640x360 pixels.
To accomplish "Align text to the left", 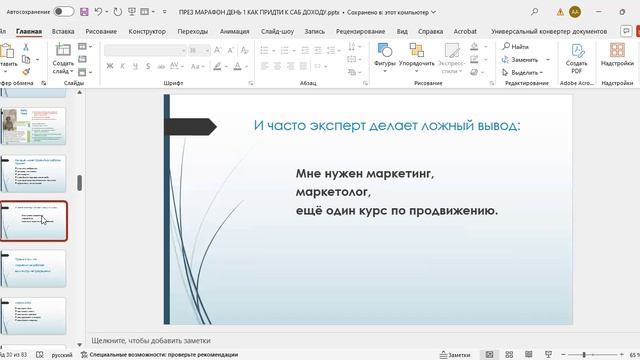I will pyautogui.click(x=264, y=66).
